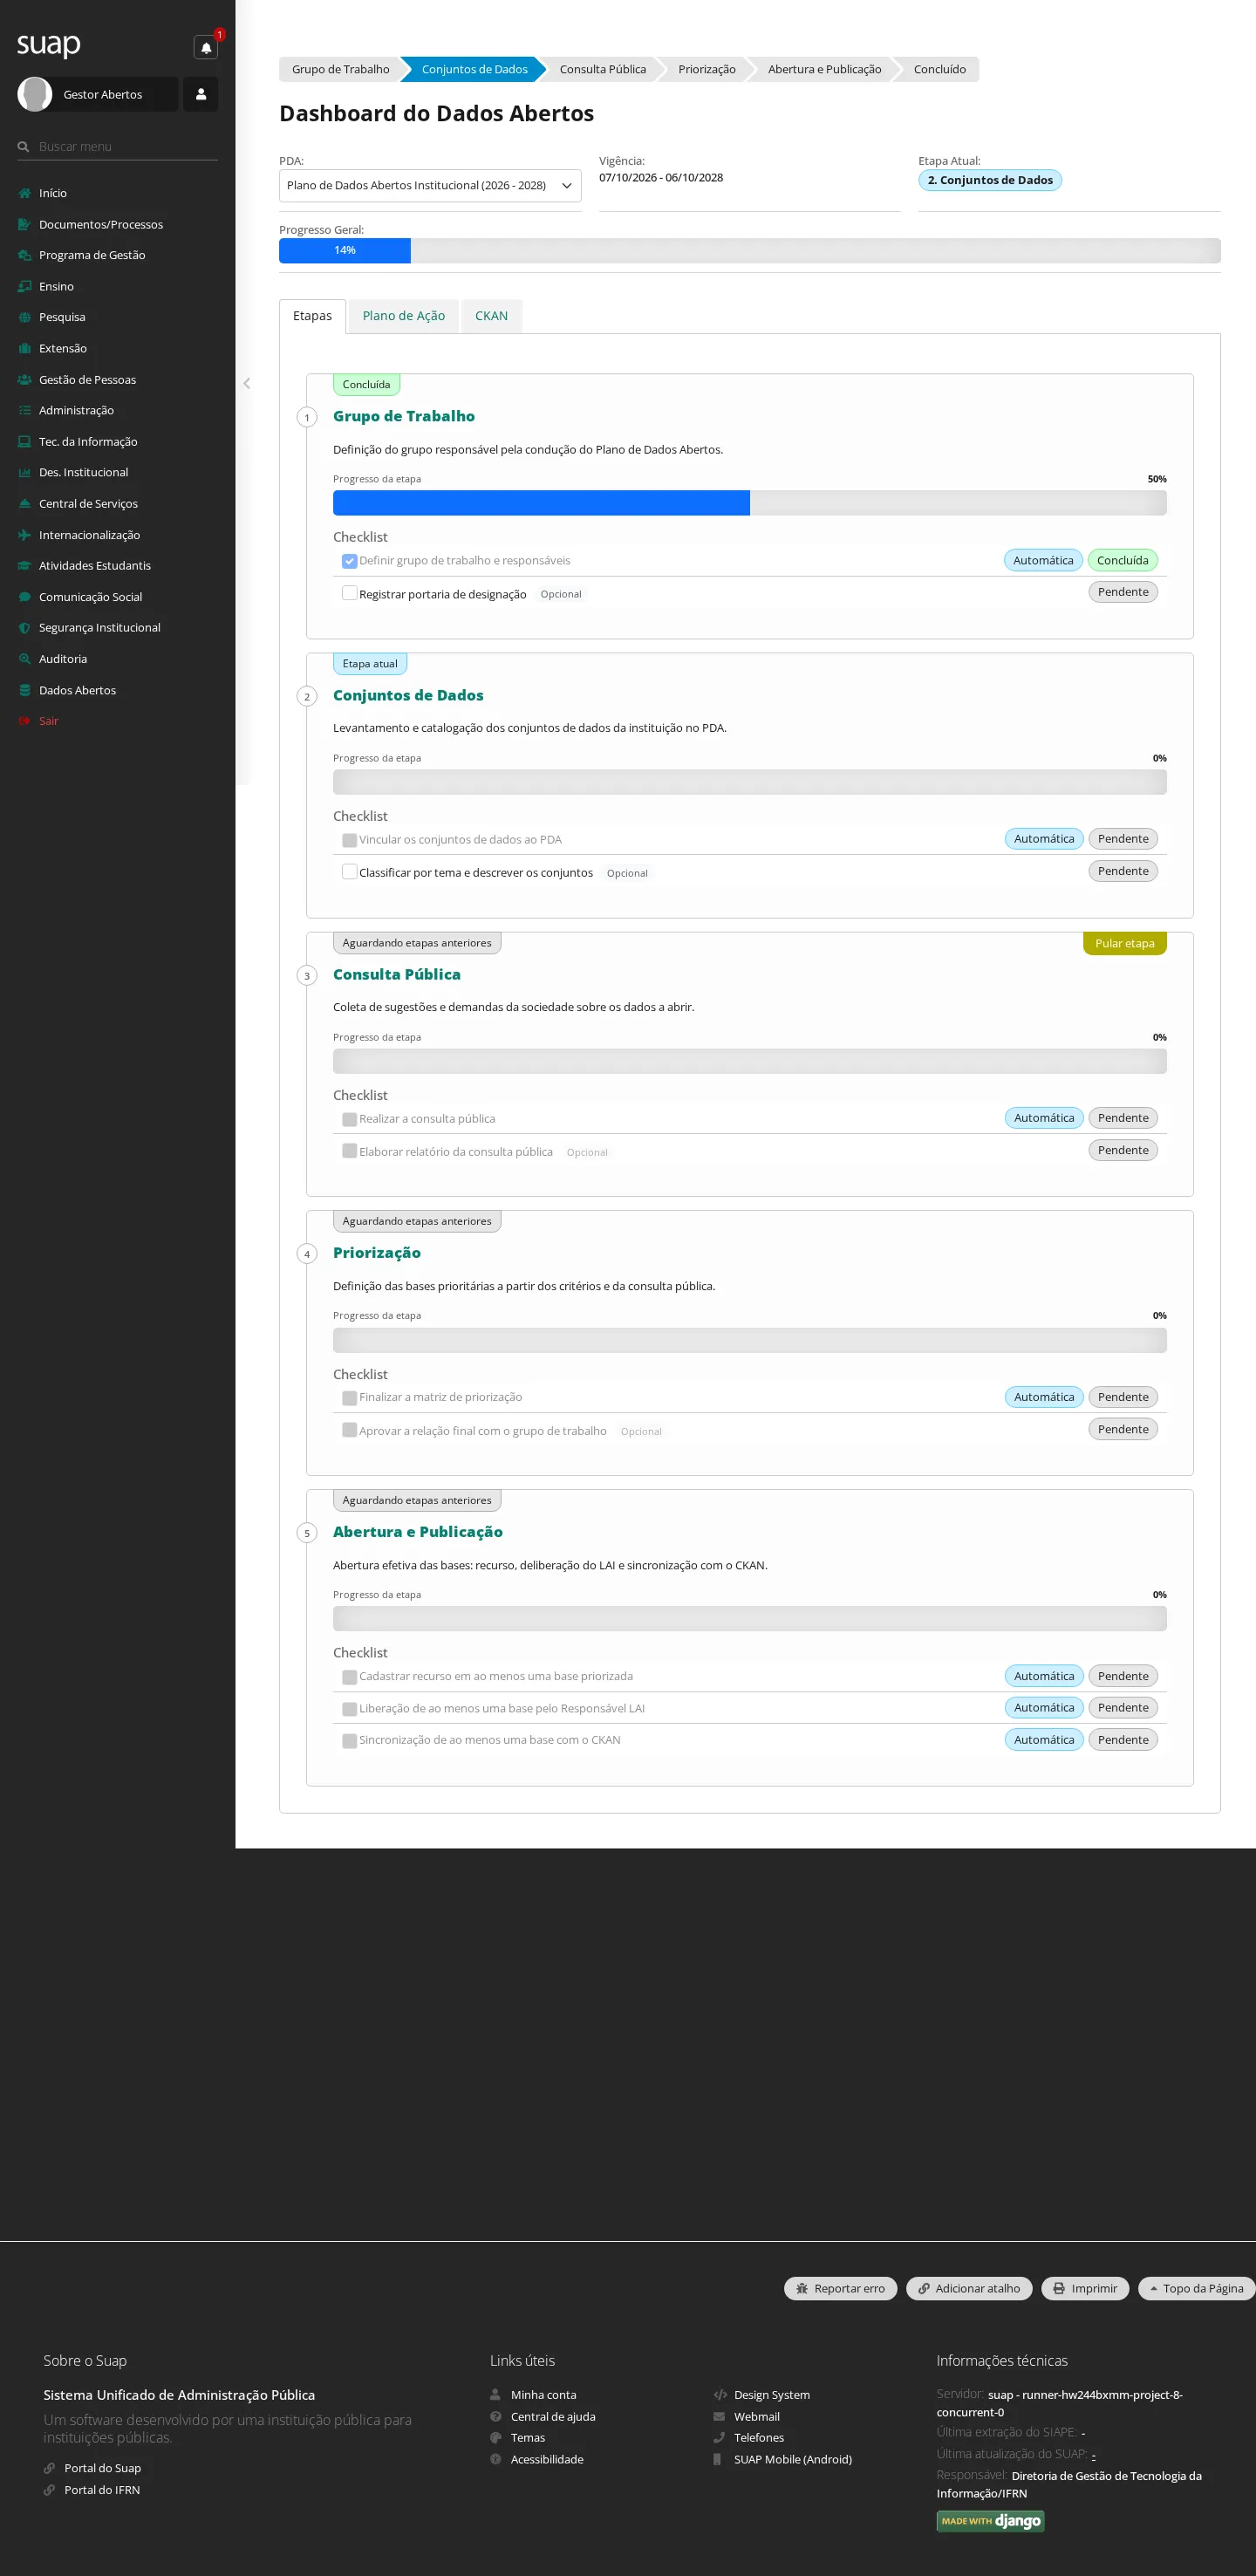Collapse the sidebar with the chevron arrow
Image resolution: width=1256 pixels, height=2576 pixels.
pos(246,383)
